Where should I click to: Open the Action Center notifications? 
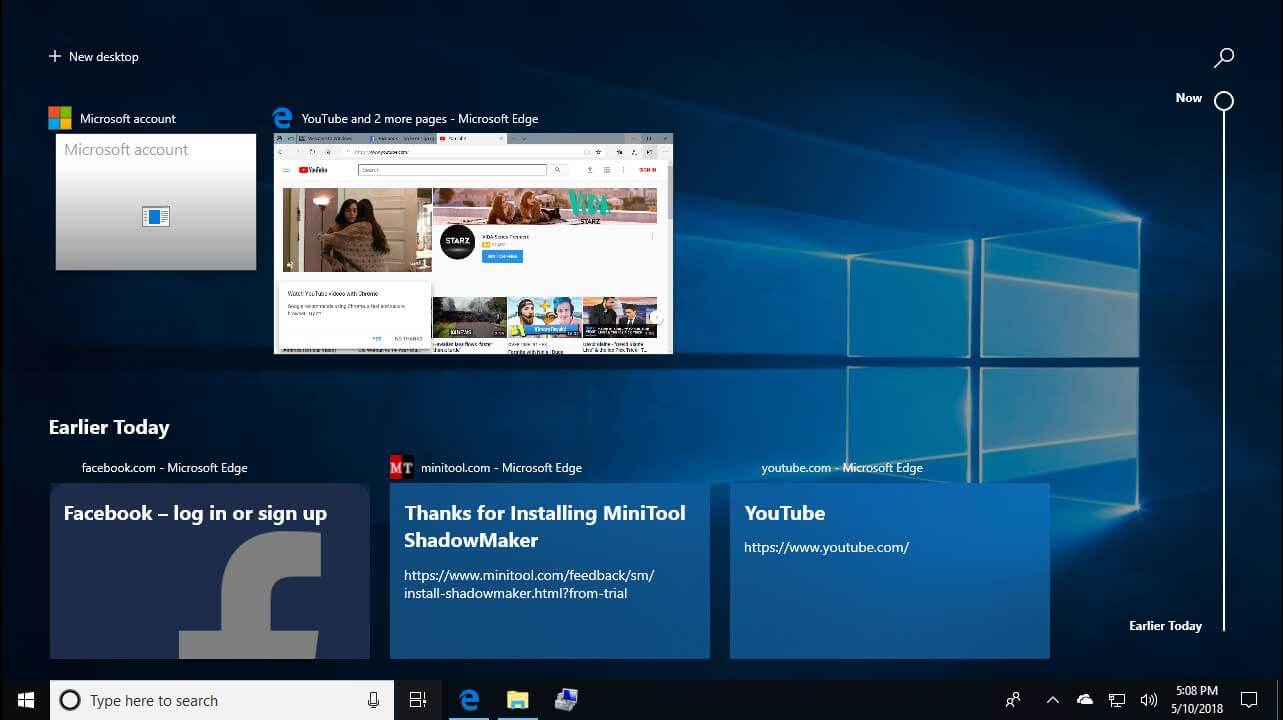point(1249,700)
